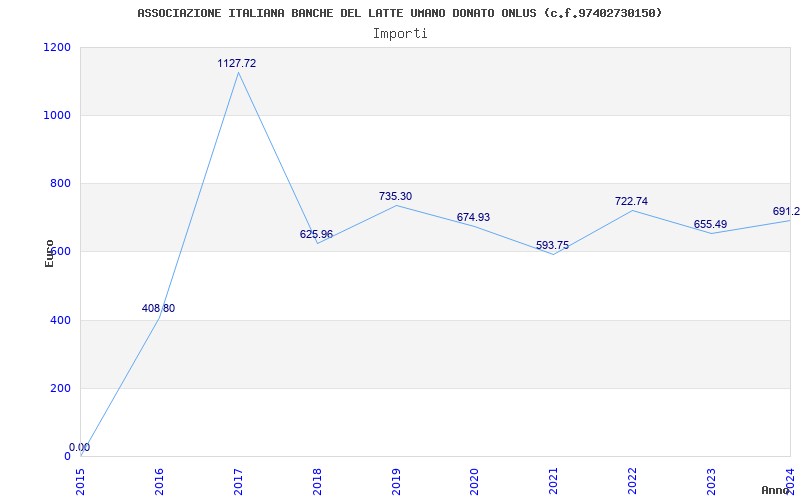The image size is (800, 500).
Task: Click the 2023 x-axis label
Action: 711,481
